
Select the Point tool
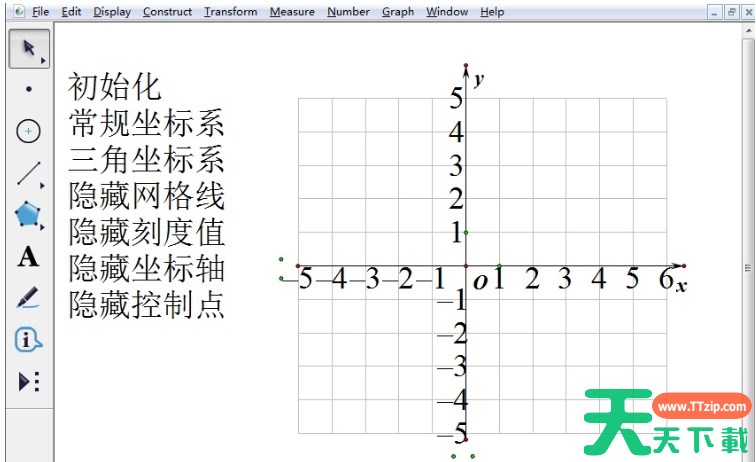[x=28, y=89]
